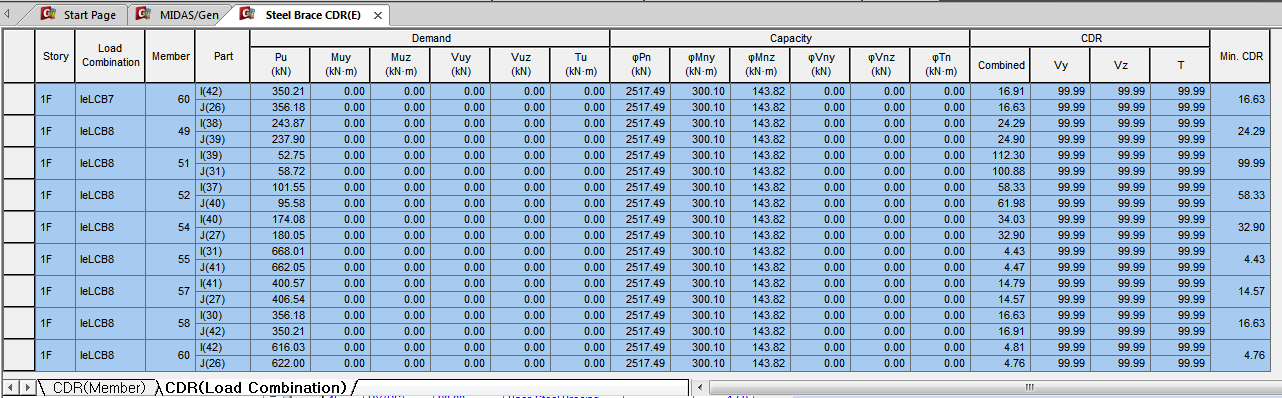Click the Load Combination column header
This screenshot has width=1282, height=398.
point(111,56)
